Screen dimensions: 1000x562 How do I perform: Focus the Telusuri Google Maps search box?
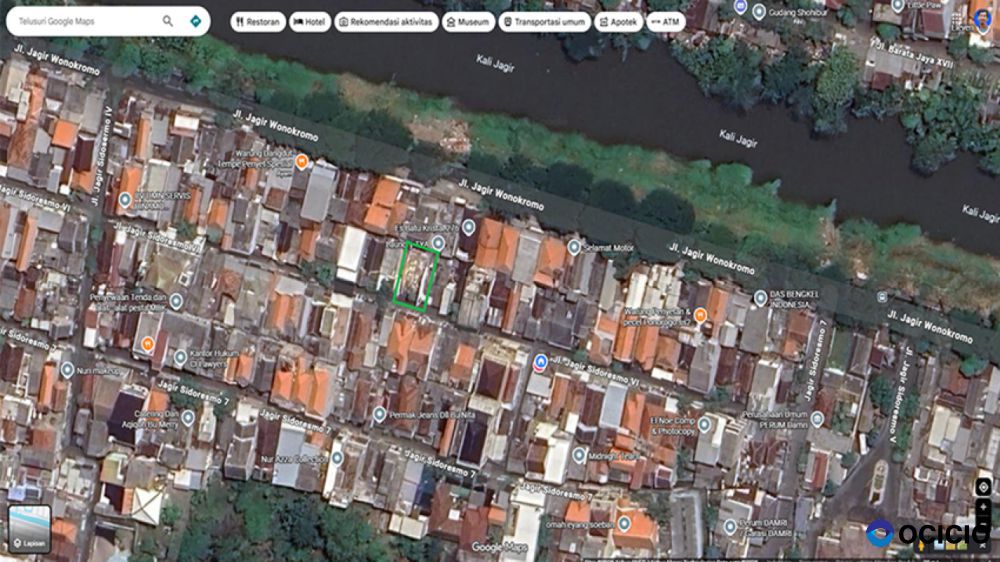pyautogui.click(x=85, y=20)
